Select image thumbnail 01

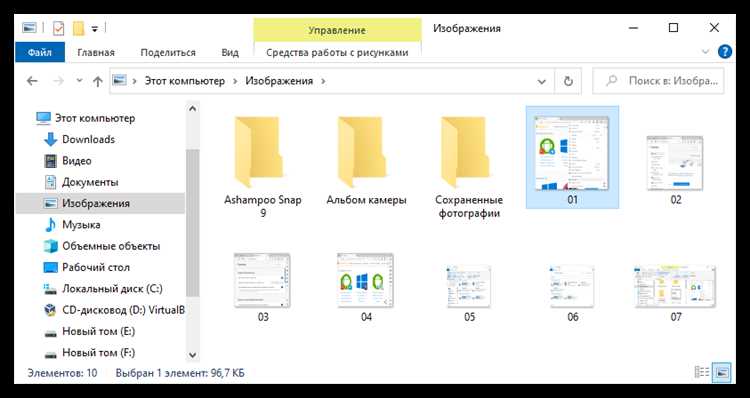coord(572,158)
